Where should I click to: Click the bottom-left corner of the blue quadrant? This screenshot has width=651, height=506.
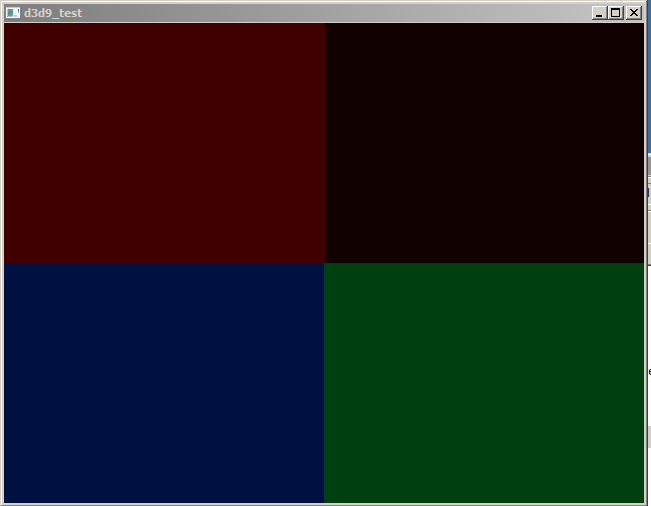pyautogui.click(x=5, y=501)
